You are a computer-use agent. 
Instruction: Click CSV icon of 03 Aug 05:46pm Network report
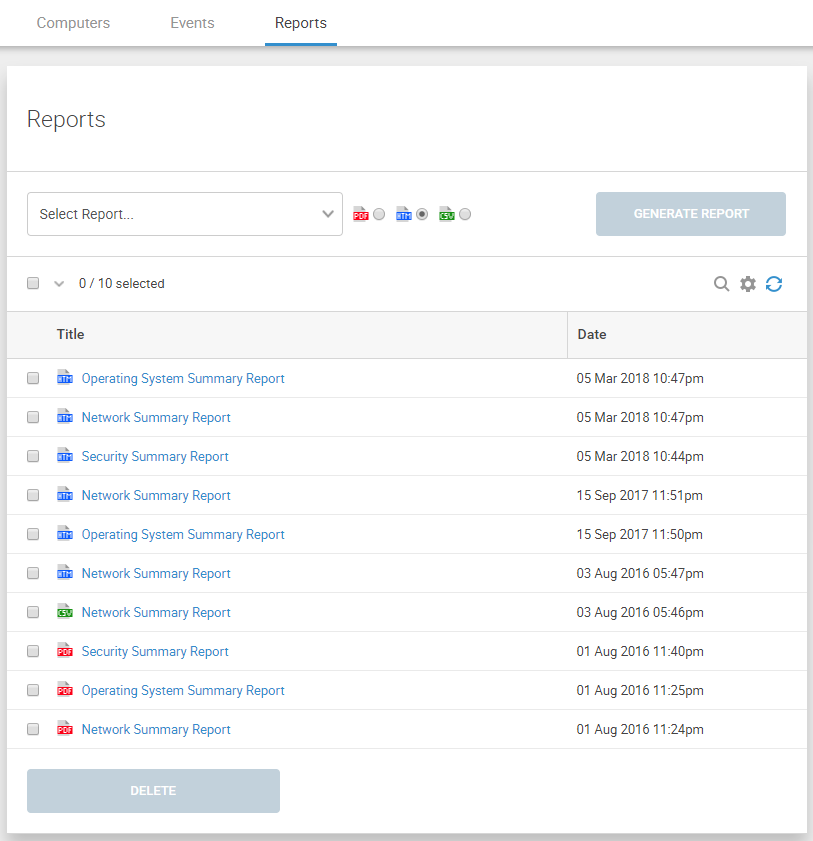[x=65, y=611]
